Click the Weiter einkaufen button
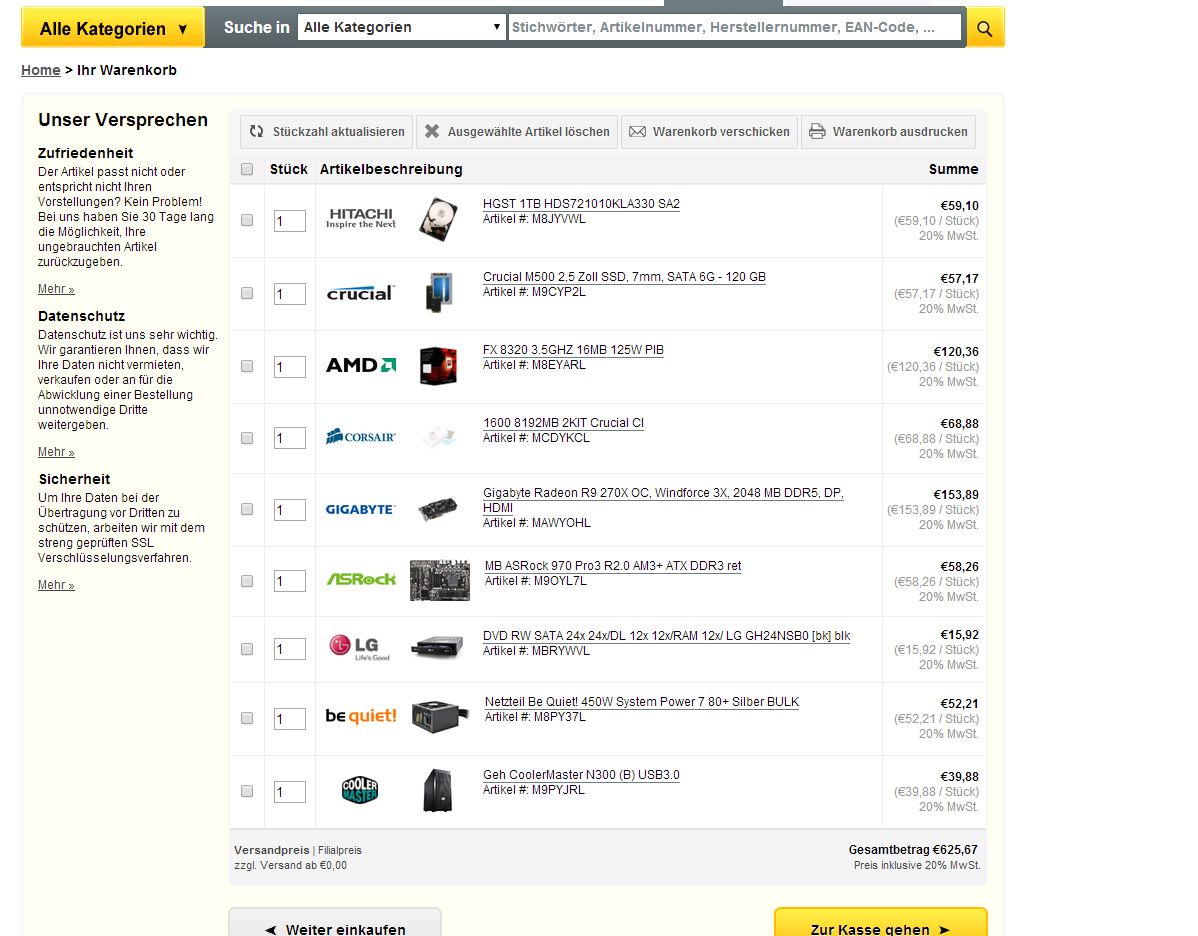The width and height of the screenshot is (1198, 936). pyautogui.click(x=335, y=924)
